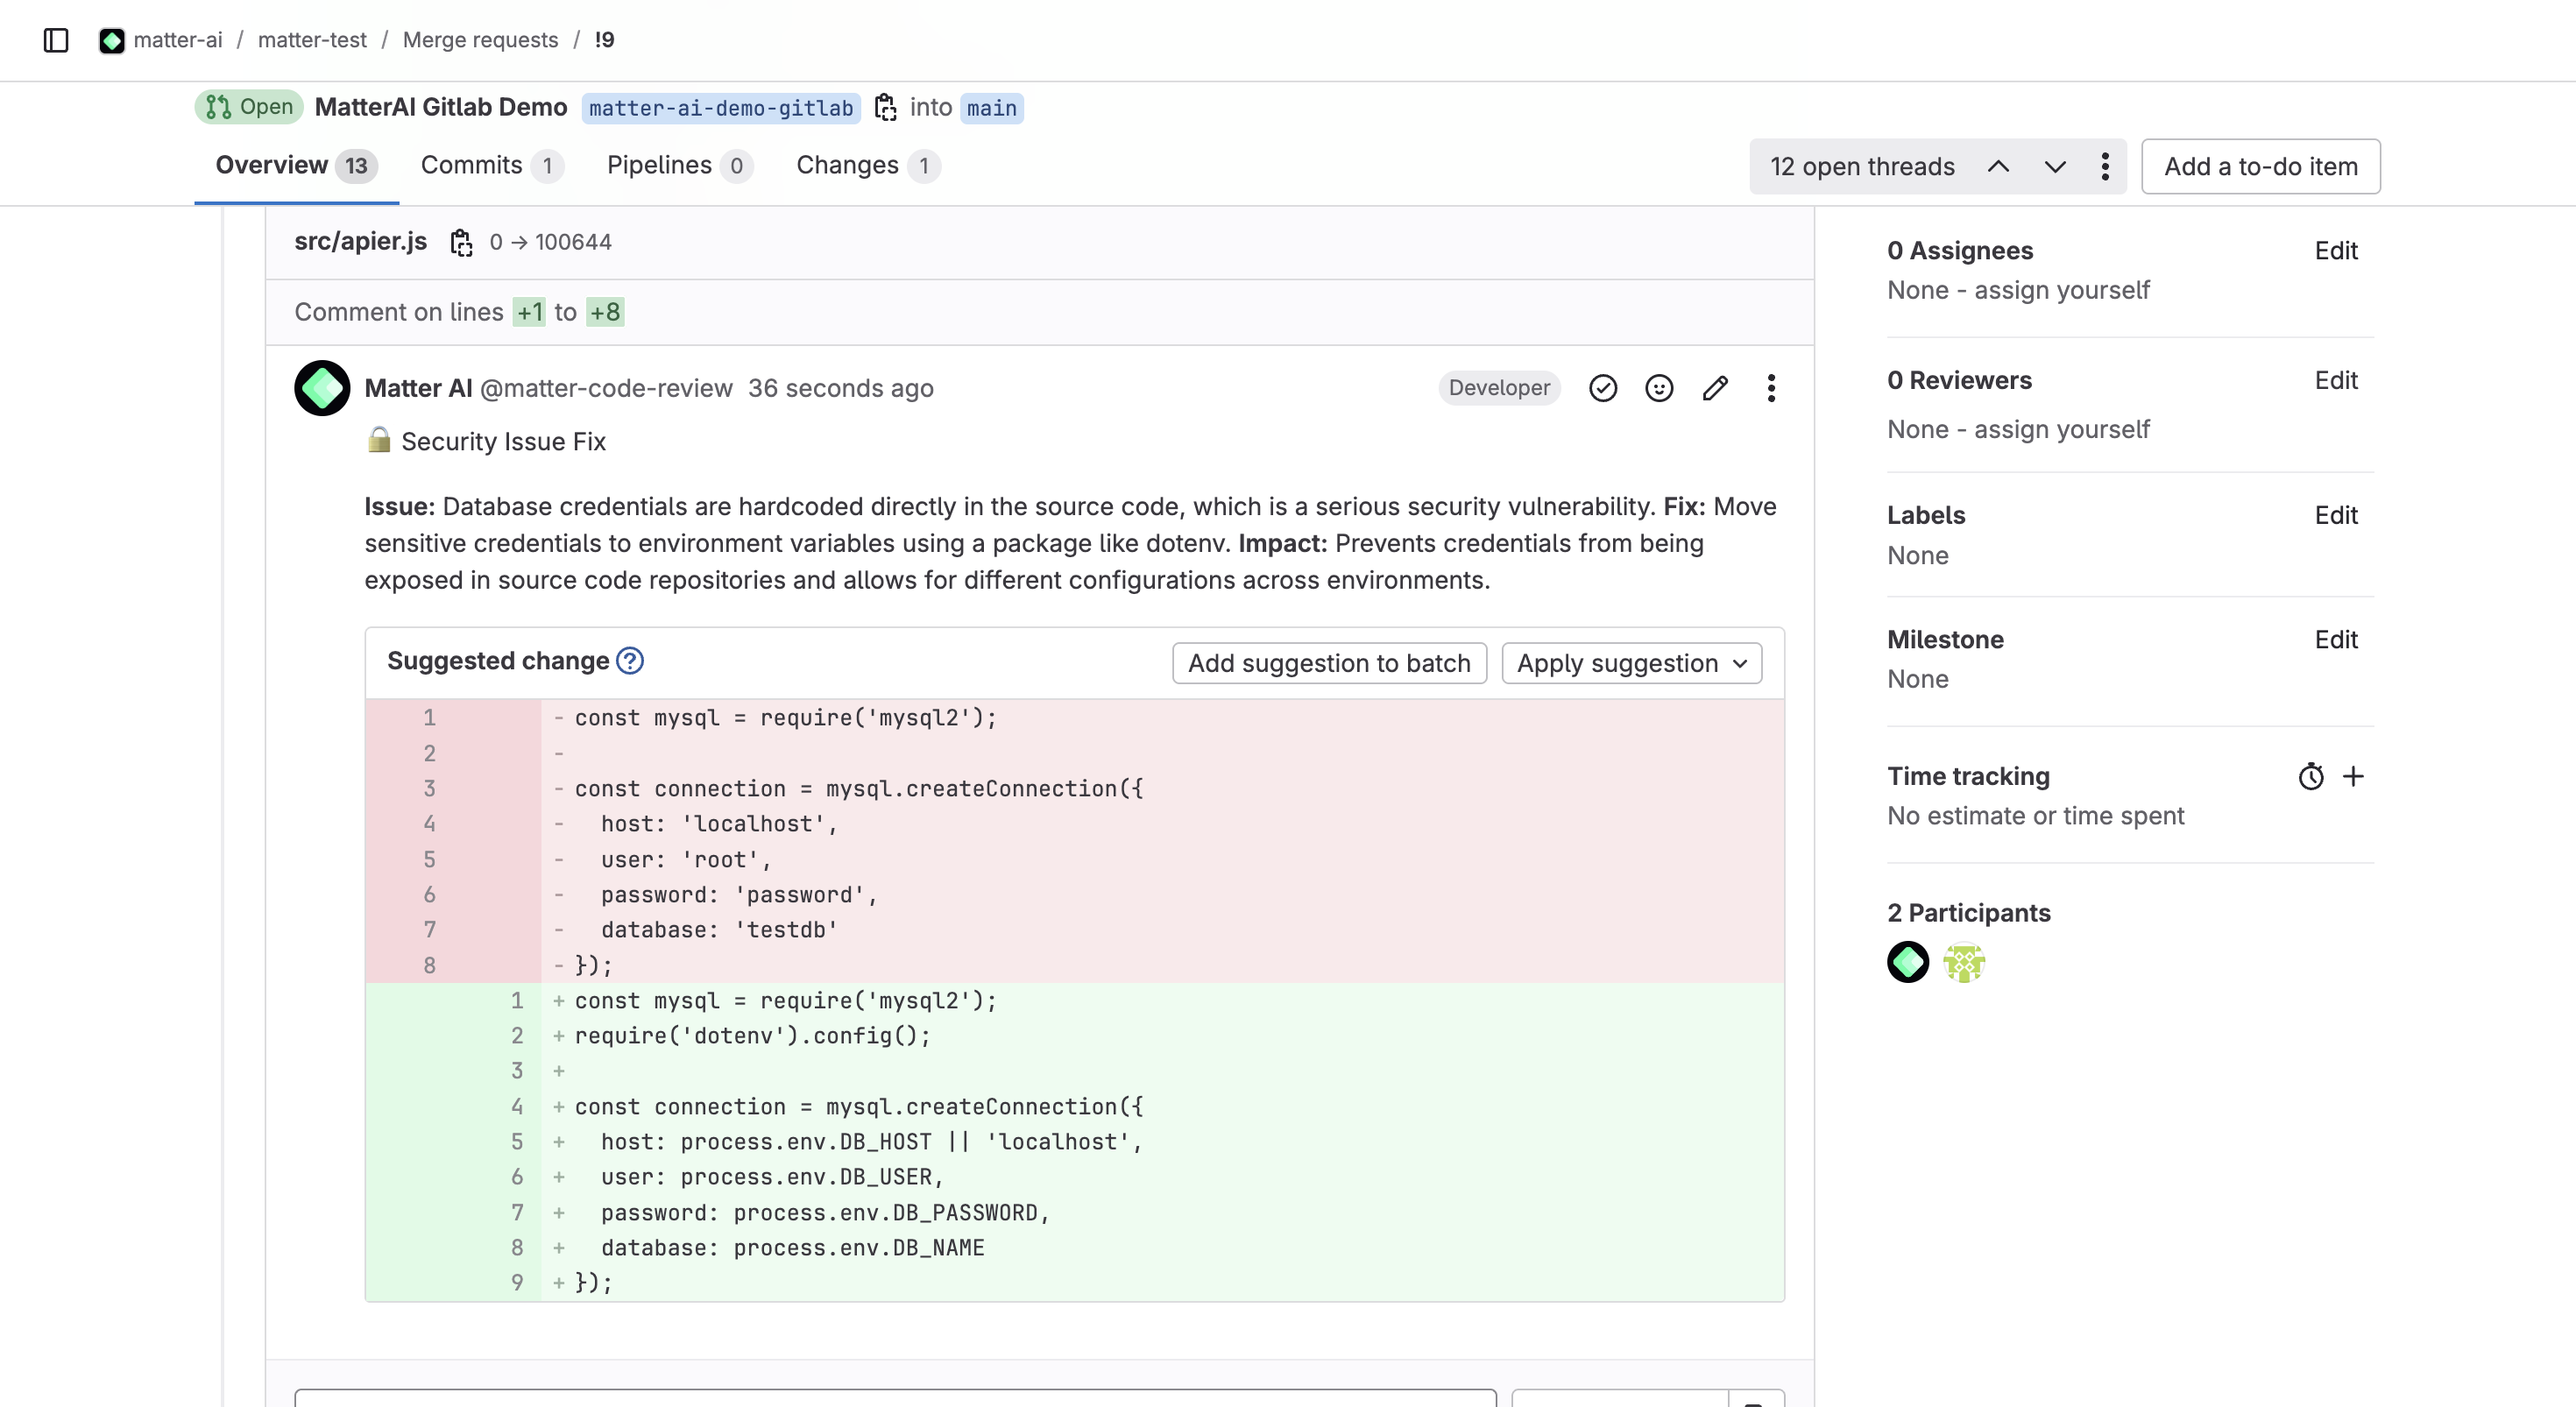Jump to the previous open thread

coord(1997,166)
